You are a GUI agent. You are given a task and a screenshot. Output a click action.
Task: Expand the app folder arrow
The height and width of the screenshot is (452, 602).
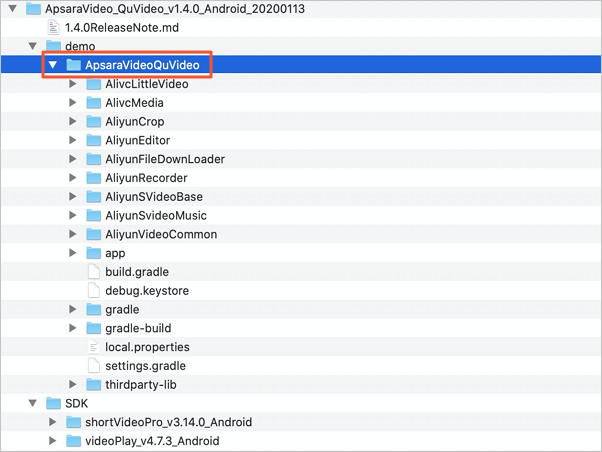73,253
